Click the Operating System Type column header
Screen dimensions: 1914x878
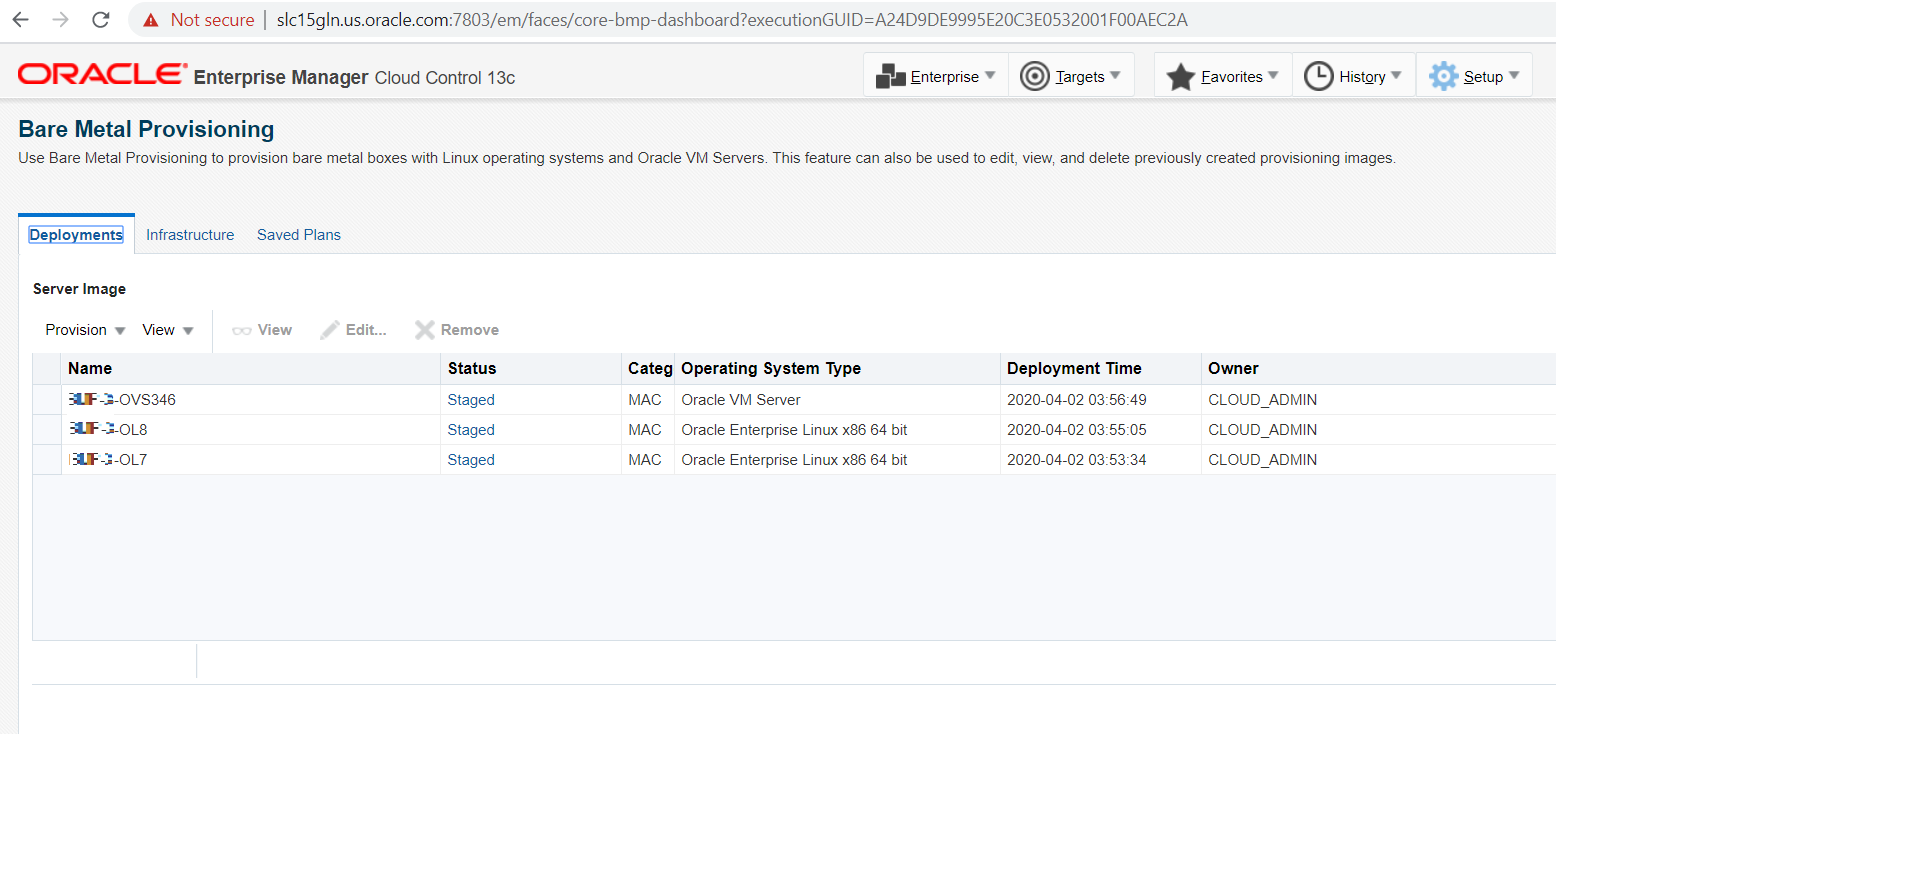coord(837,369)
